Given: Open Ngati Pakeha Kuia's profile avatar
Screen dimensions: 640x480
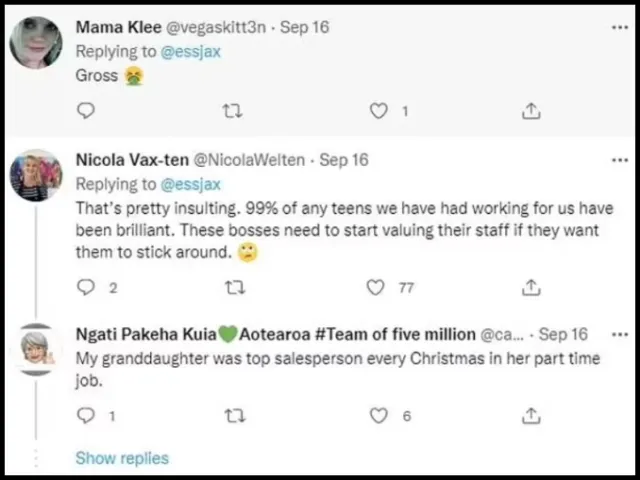Looking at the screenshot, I should tap(38, 351).
